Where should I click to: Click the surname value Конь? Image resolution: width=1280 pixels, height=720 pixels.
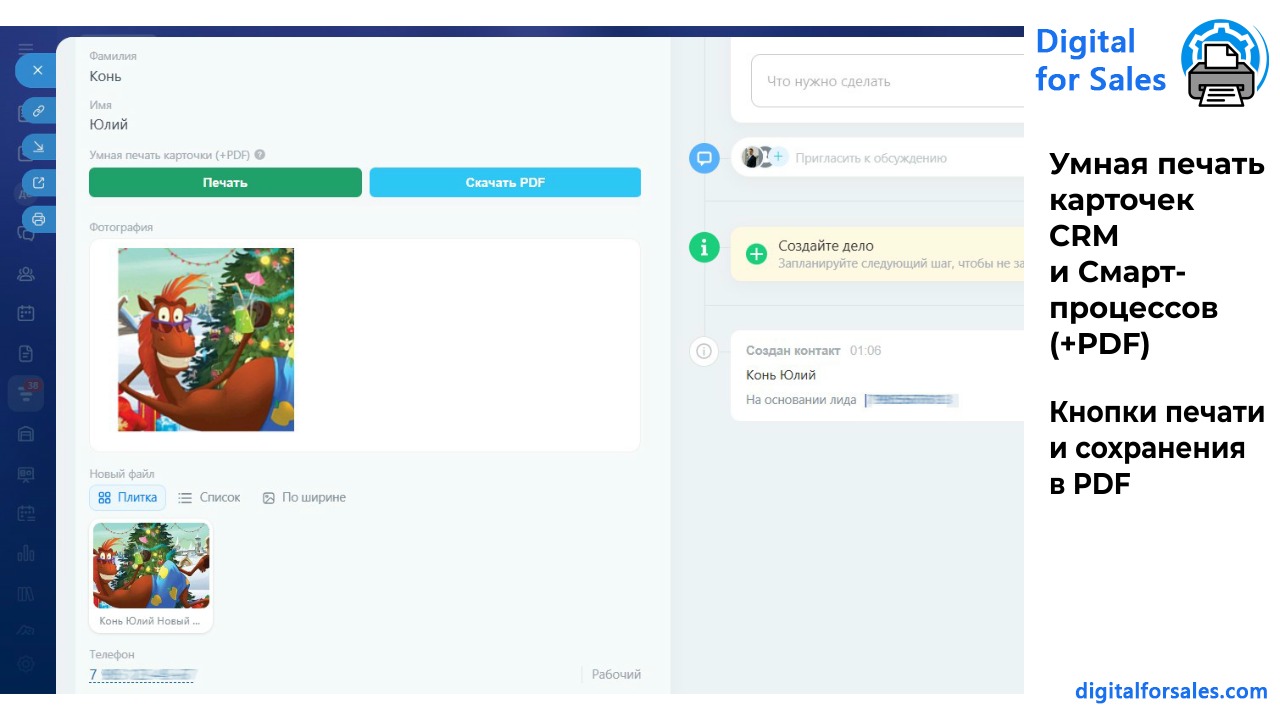pos(105,76)
